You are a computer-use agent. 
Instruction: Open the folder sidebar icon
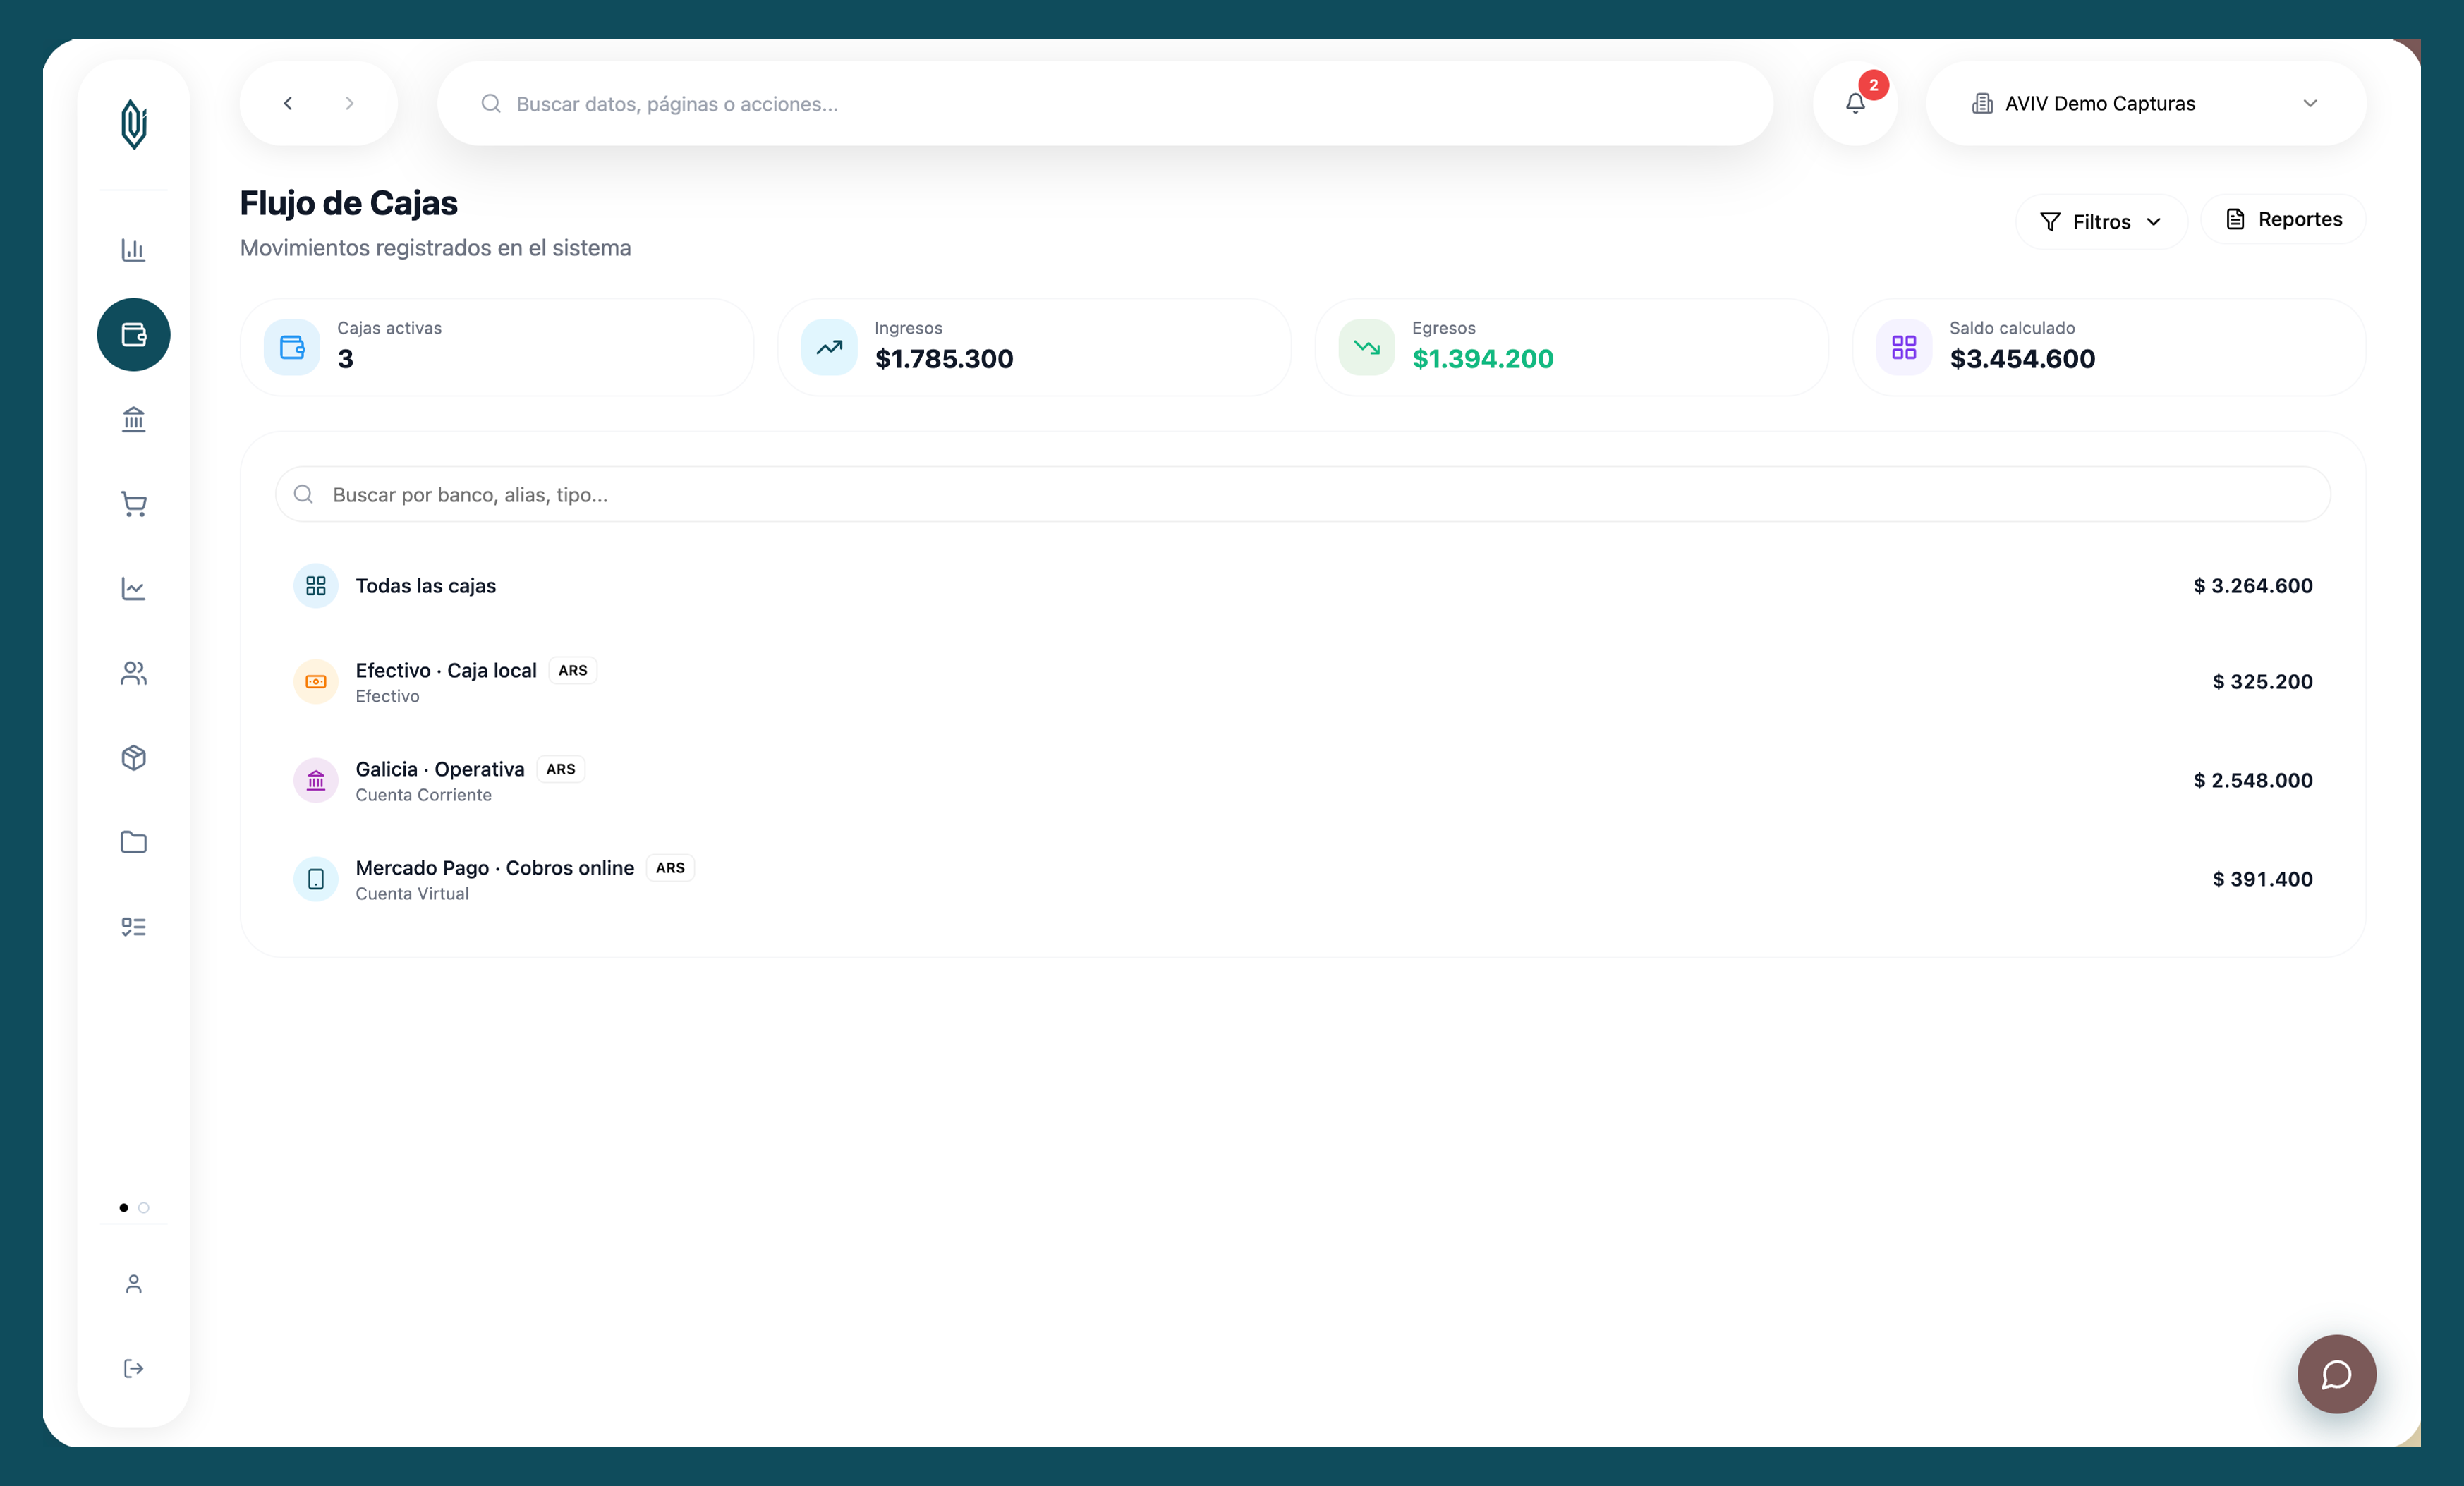[134, 842]
